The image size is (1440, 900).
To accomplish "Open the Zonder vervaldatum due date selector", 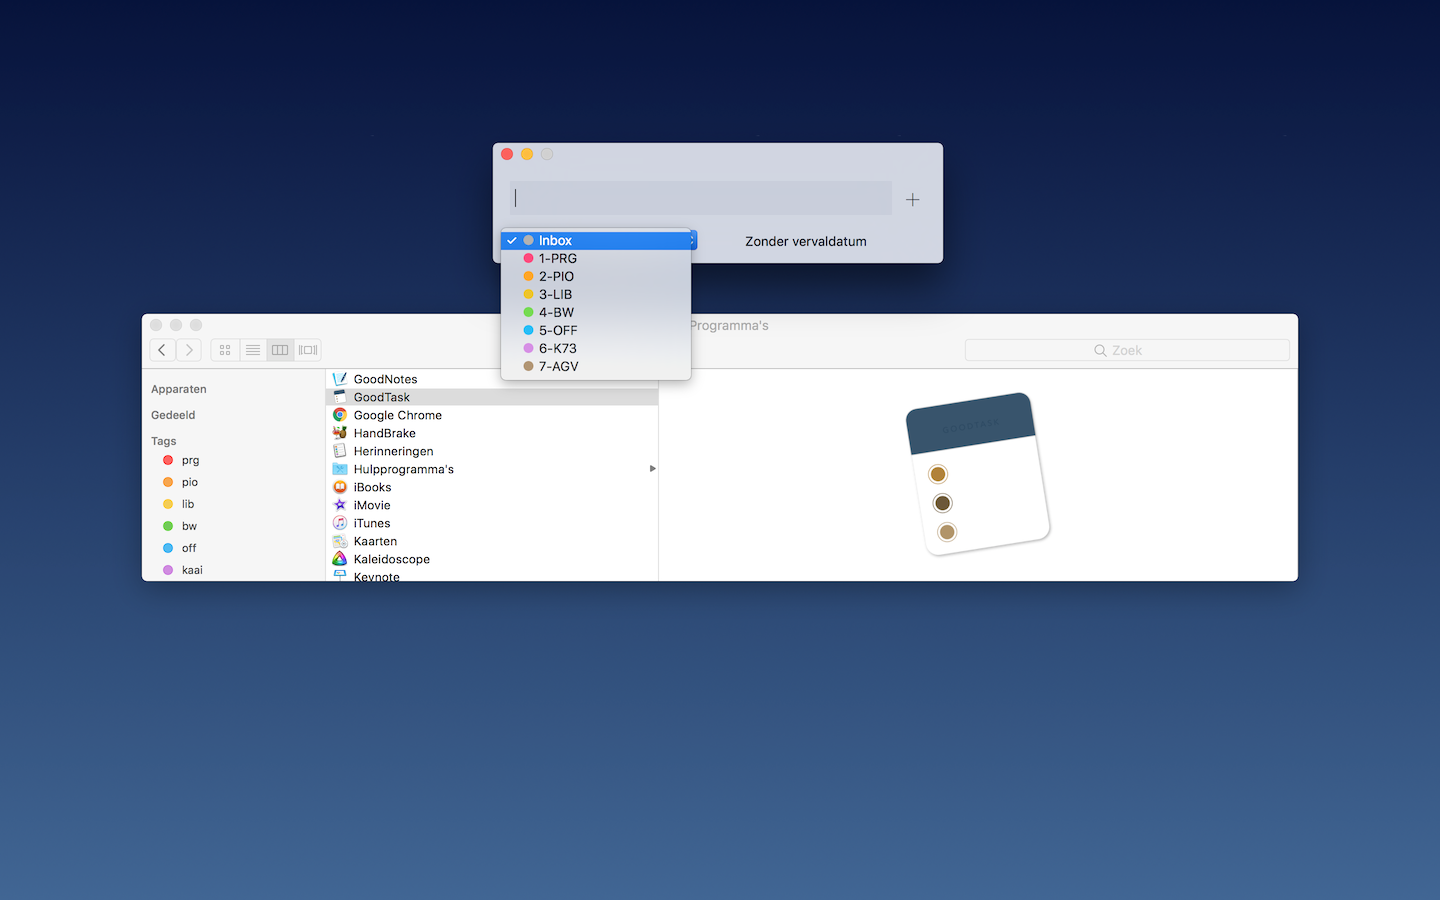I will (x=806, y=241).
